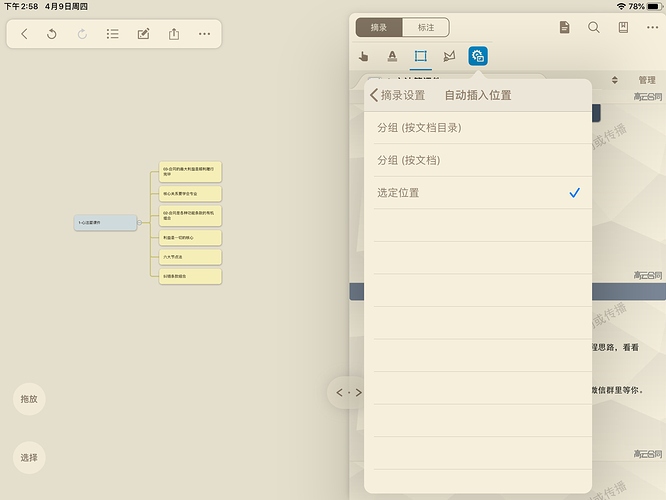Open the bookmark icon
The width and height of the screenshot is (666, 500).
[x=623, y=28]
